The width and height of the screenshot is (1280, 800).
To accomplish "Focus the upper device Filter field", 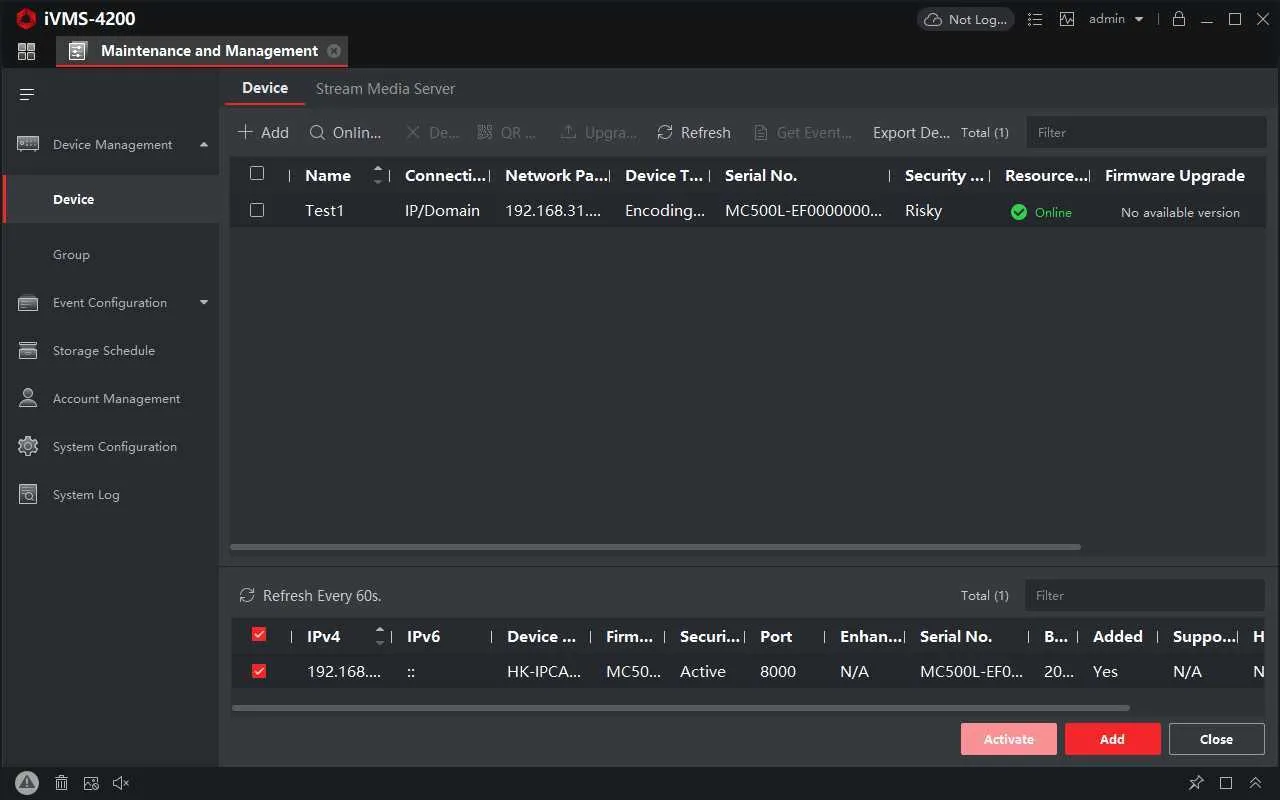I will pyautogui.click(x=1146, y=132).
